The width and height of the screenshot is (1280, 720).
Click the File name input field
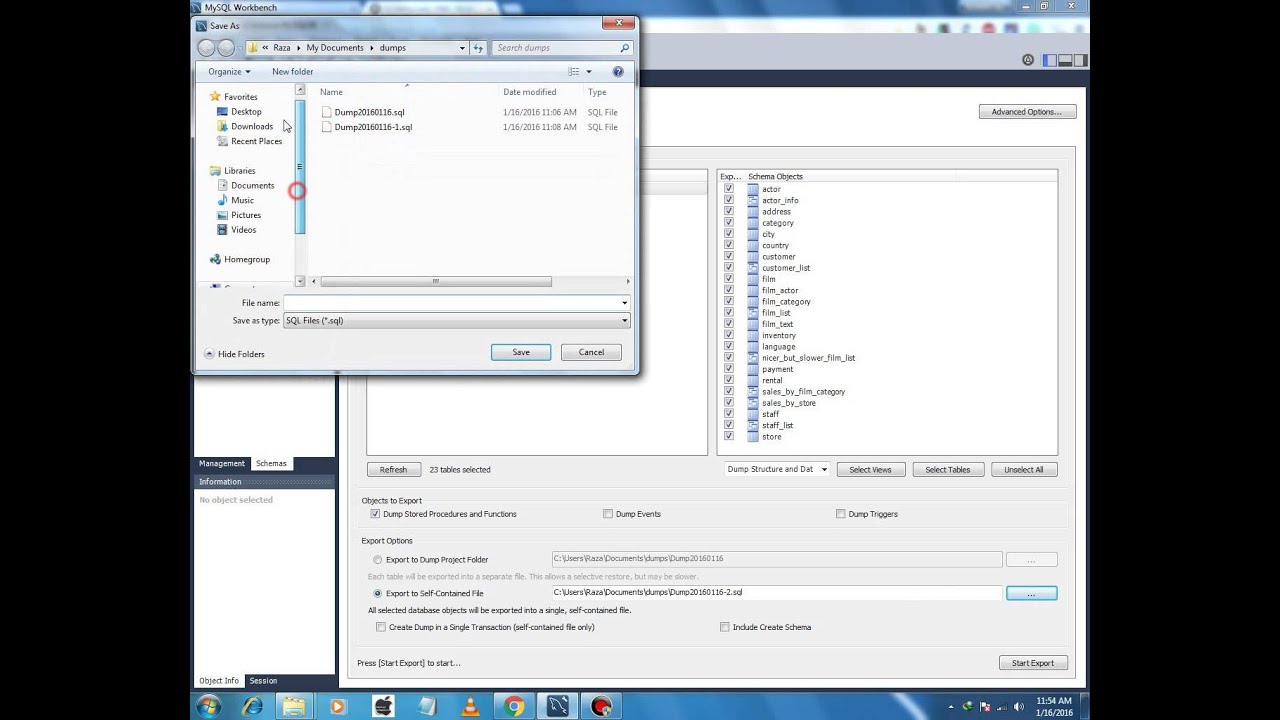tap(451, 303)
